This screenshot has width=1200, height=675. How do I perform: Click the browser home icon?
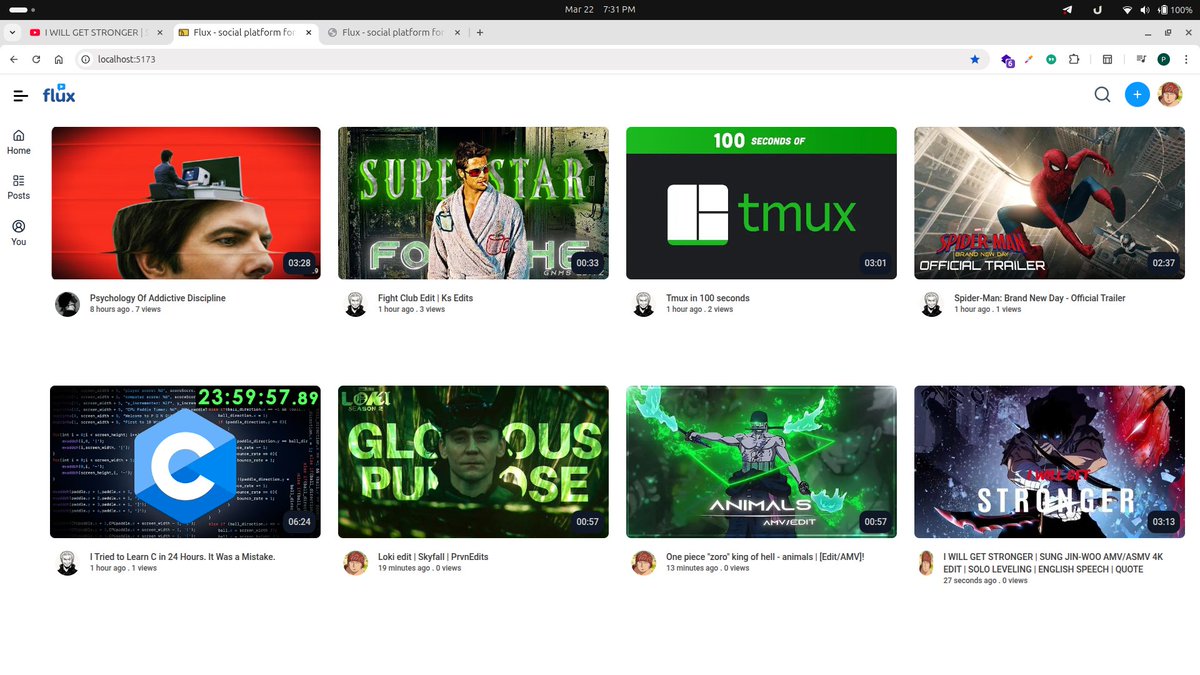click(x=59, y=59)
